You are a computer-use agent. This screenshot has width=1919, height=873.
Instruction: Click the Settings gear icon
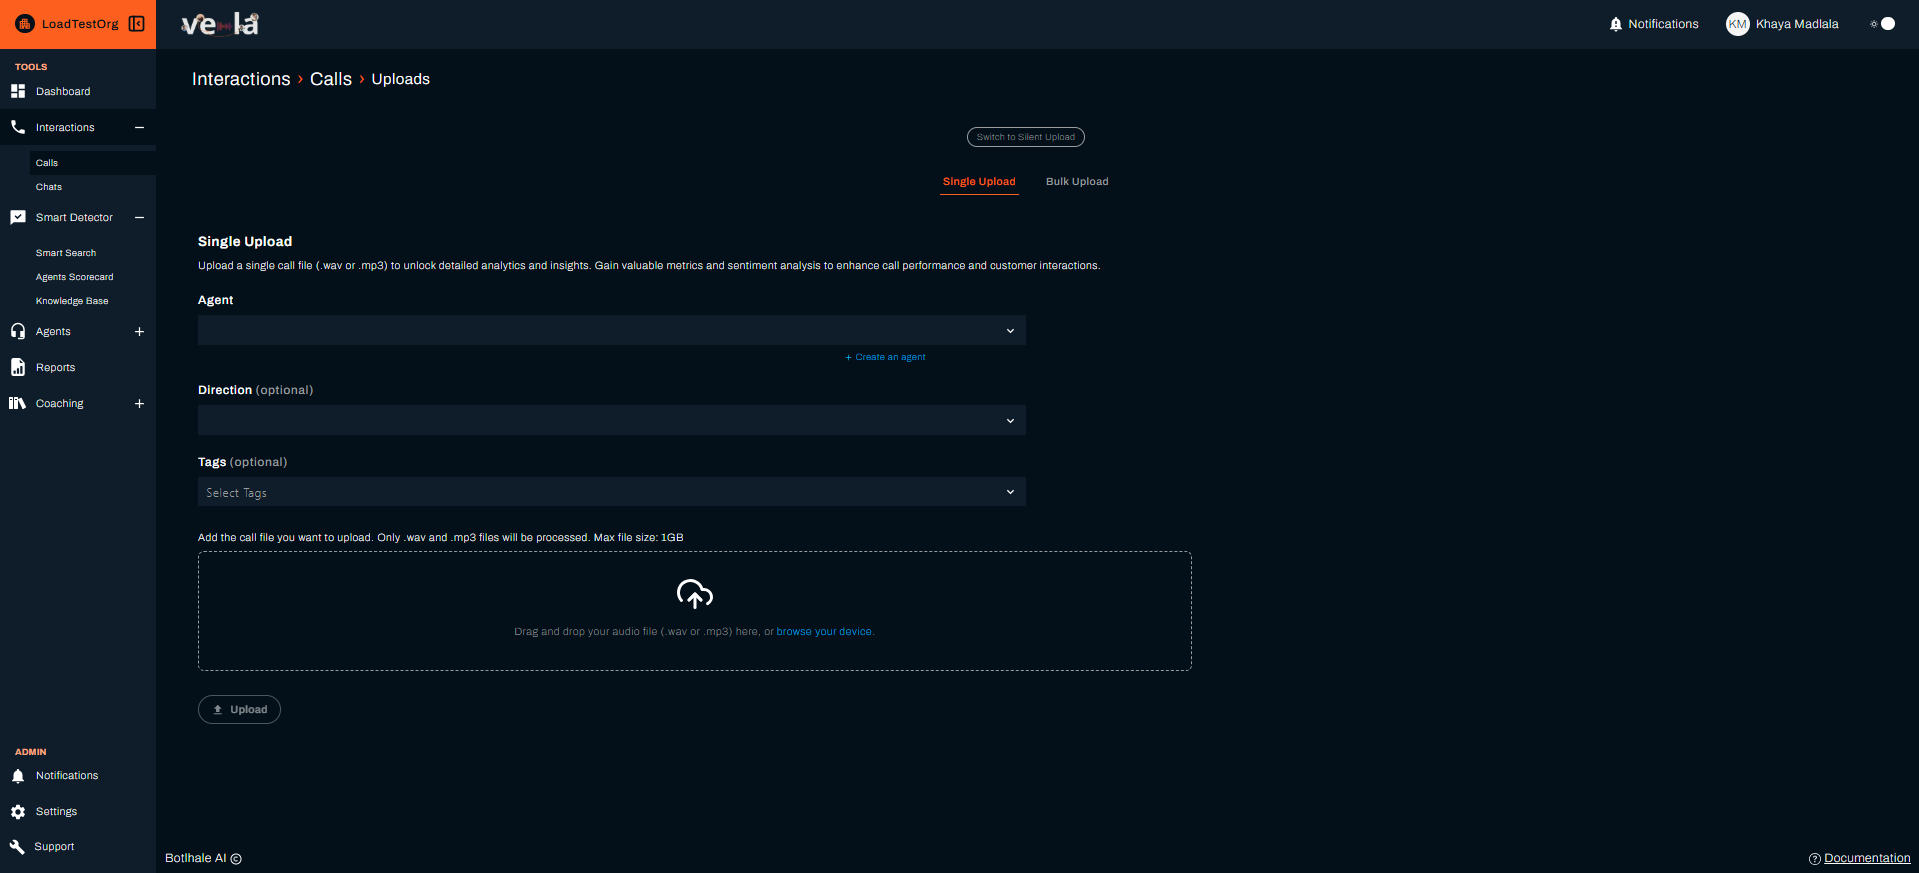point(18,812)
